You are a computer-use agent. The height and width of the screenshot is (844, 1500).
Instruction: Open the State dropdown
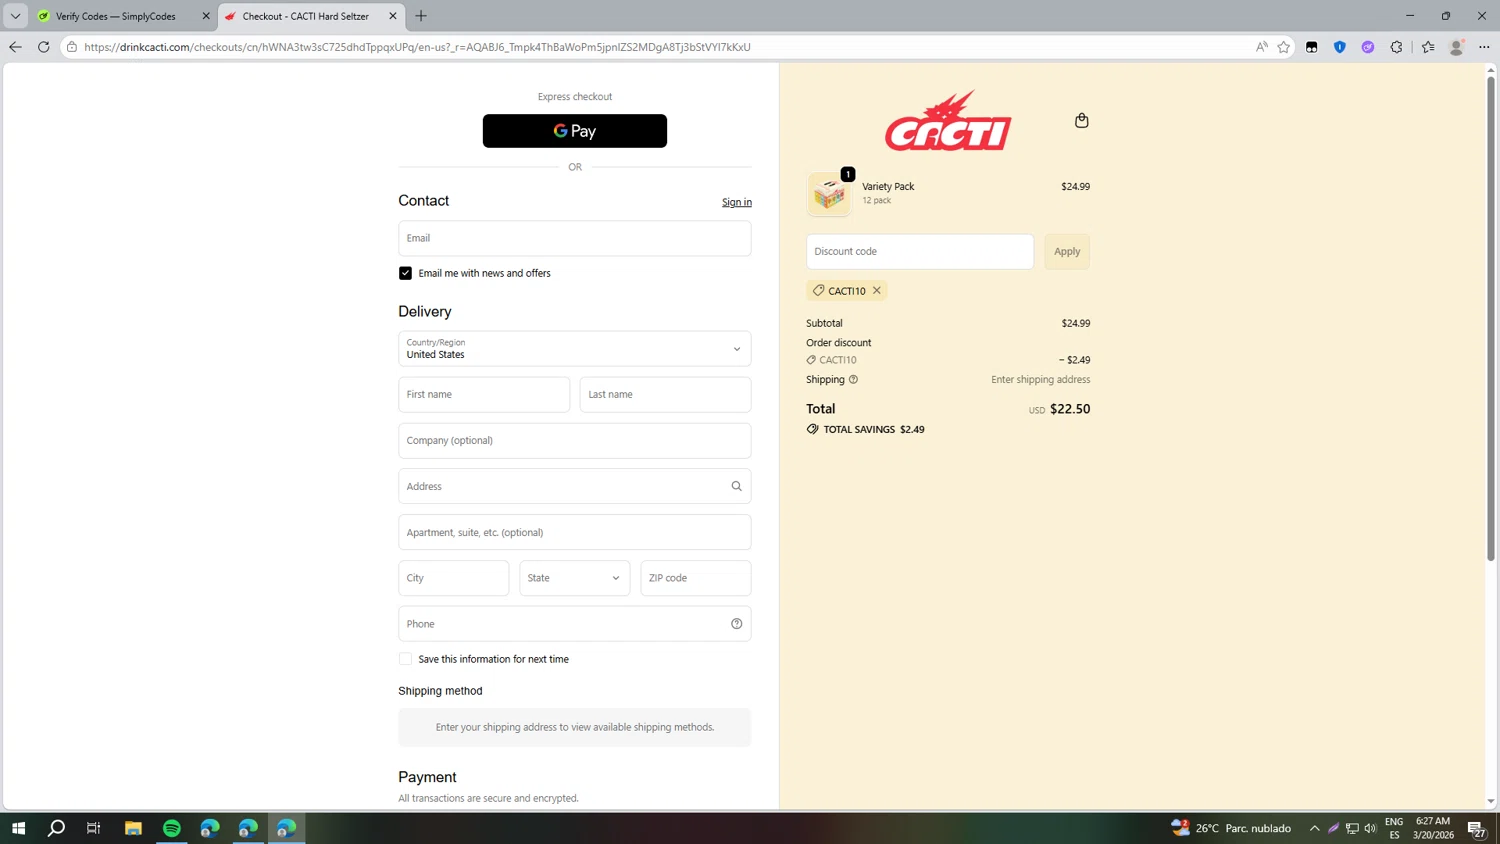point(575,578)
